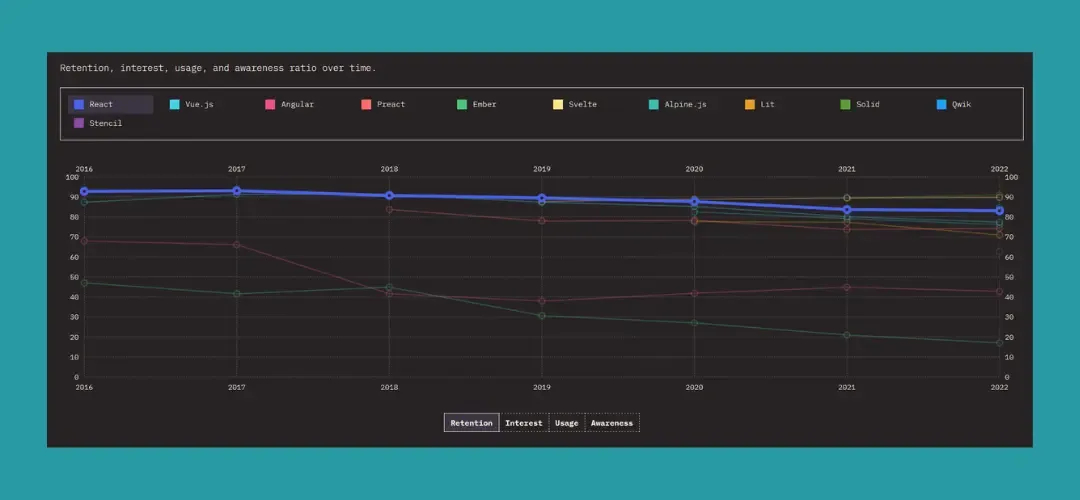Click React's 2016 data point
This screenshot has height=500, width=1080.
pos(84,191)
